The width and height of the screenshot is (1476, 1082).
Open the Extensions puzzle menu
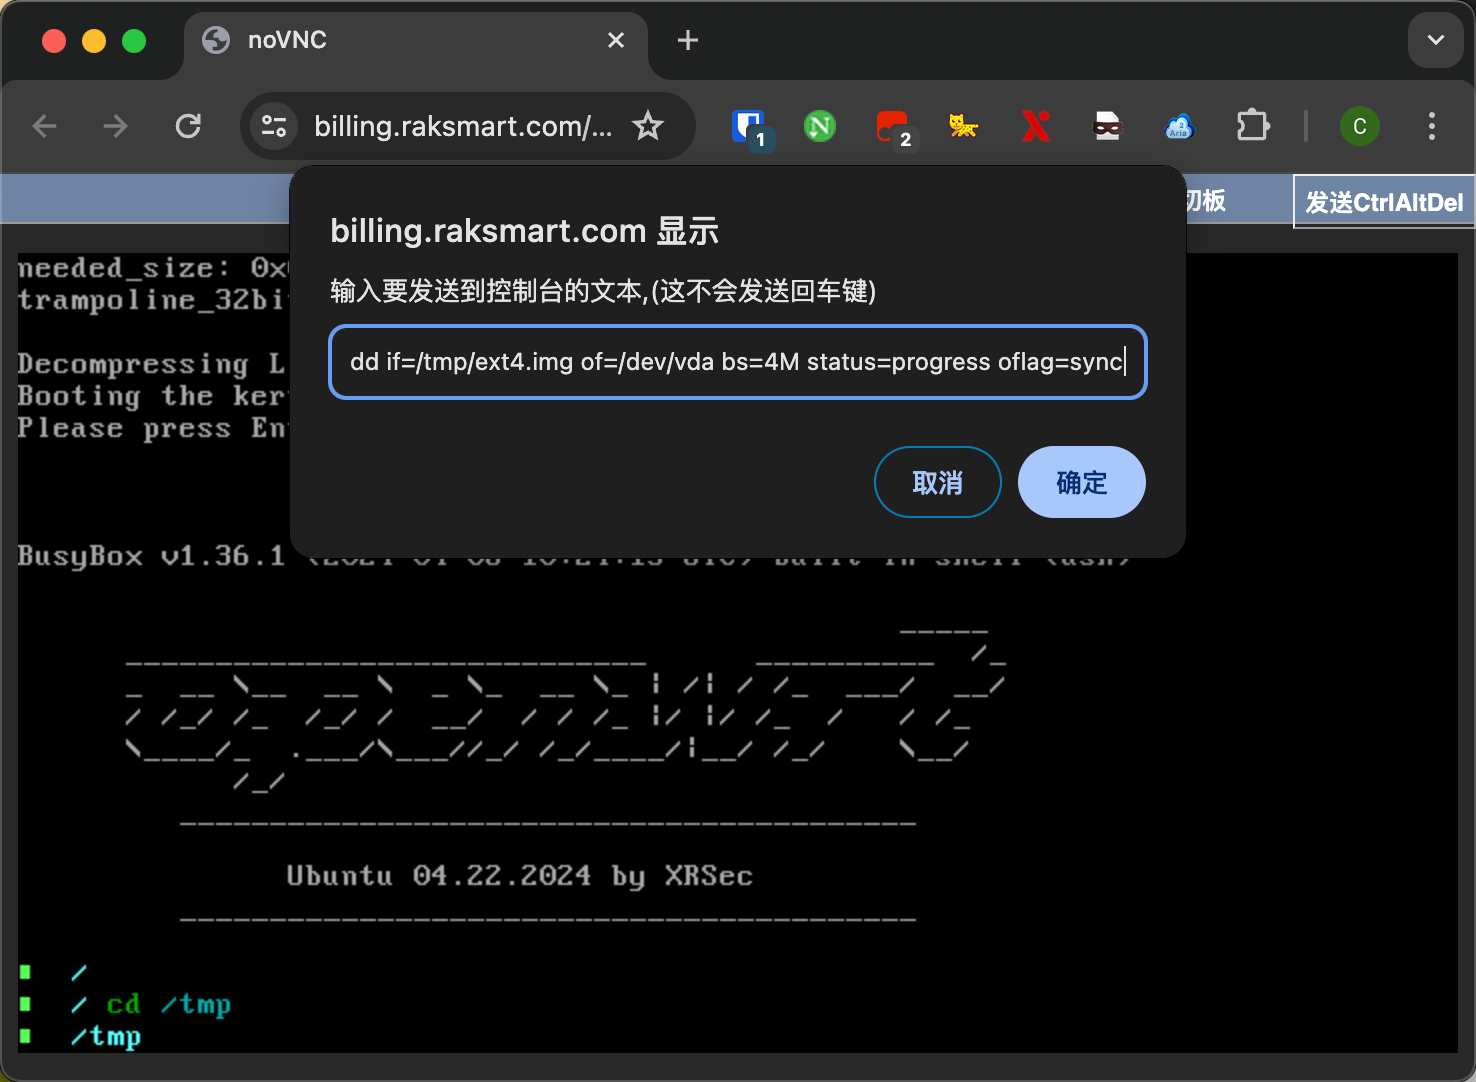[x=1253, y=126]
